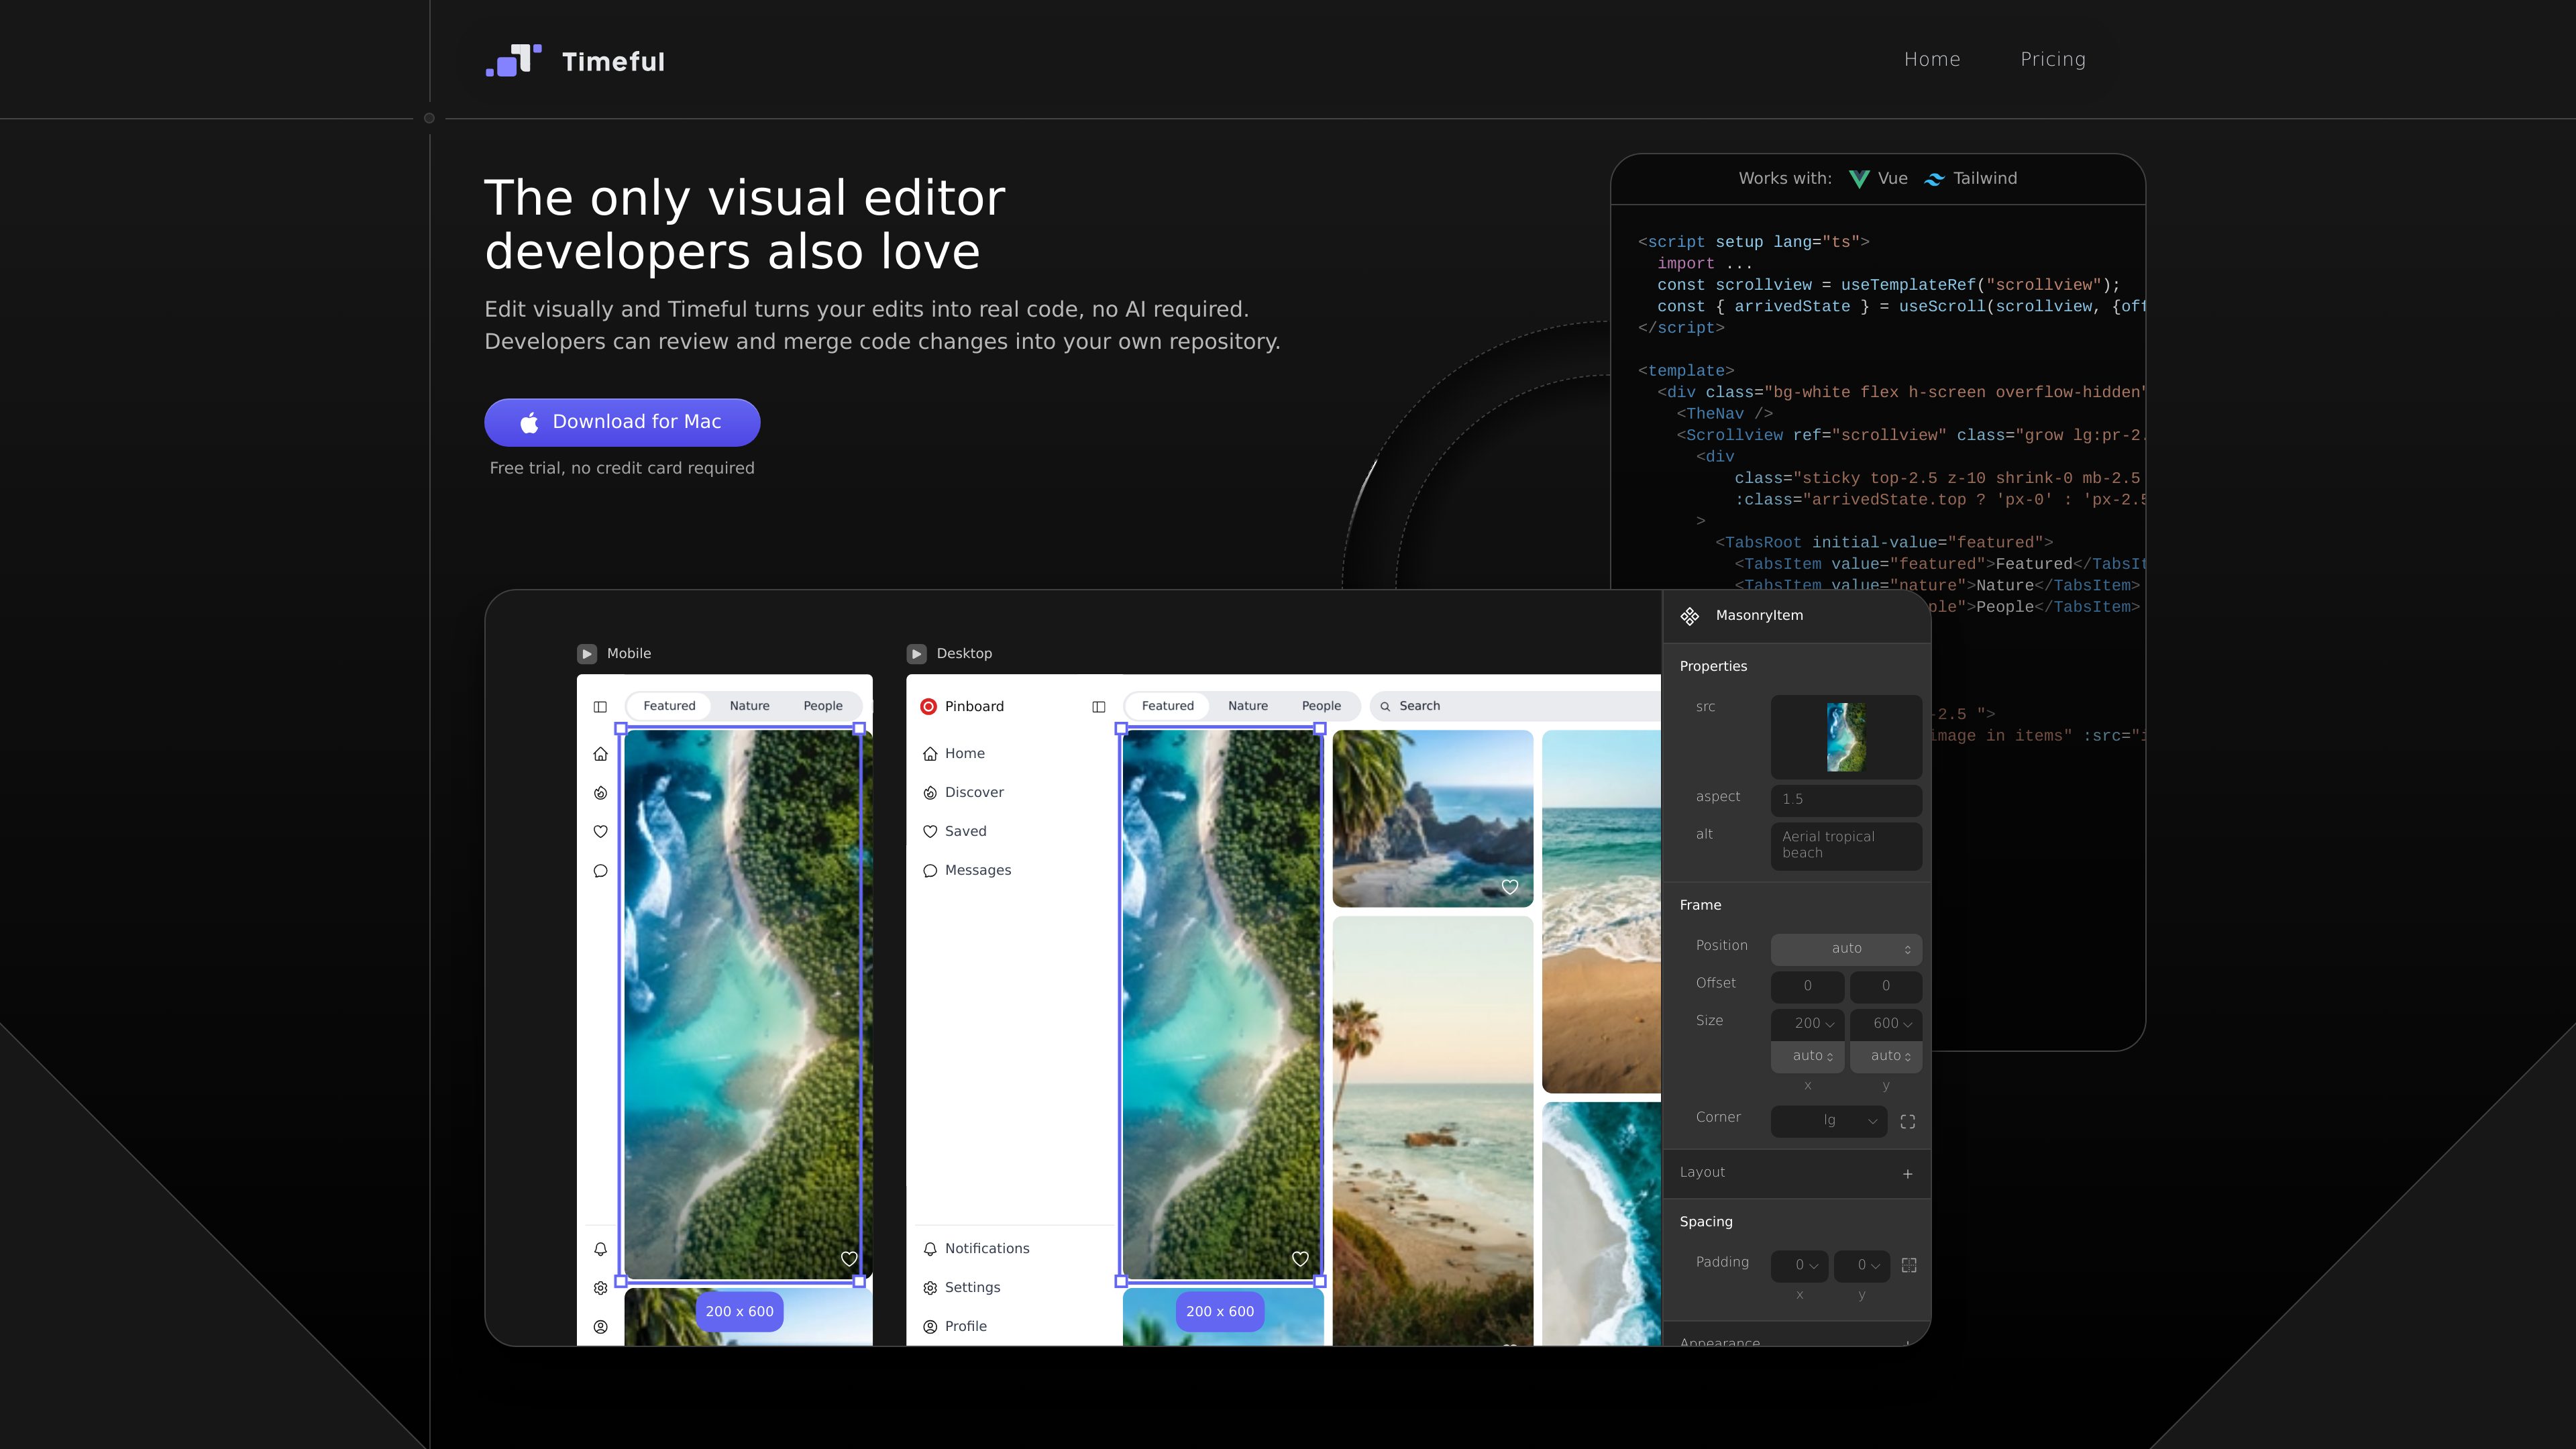Click the Pinboard red logo icon
This screenshot has height=1449, width=2576.
click(x=928, y=706)
